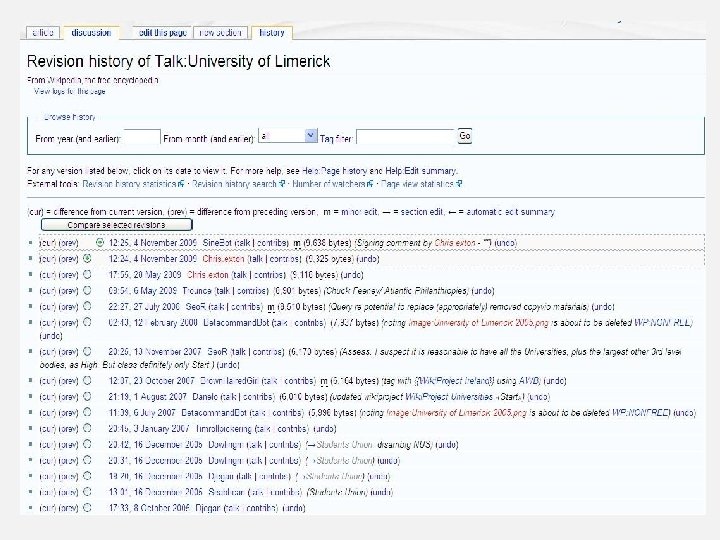Open the Help:Edit summary link
The image size is (720, 540).
(421, 171)
